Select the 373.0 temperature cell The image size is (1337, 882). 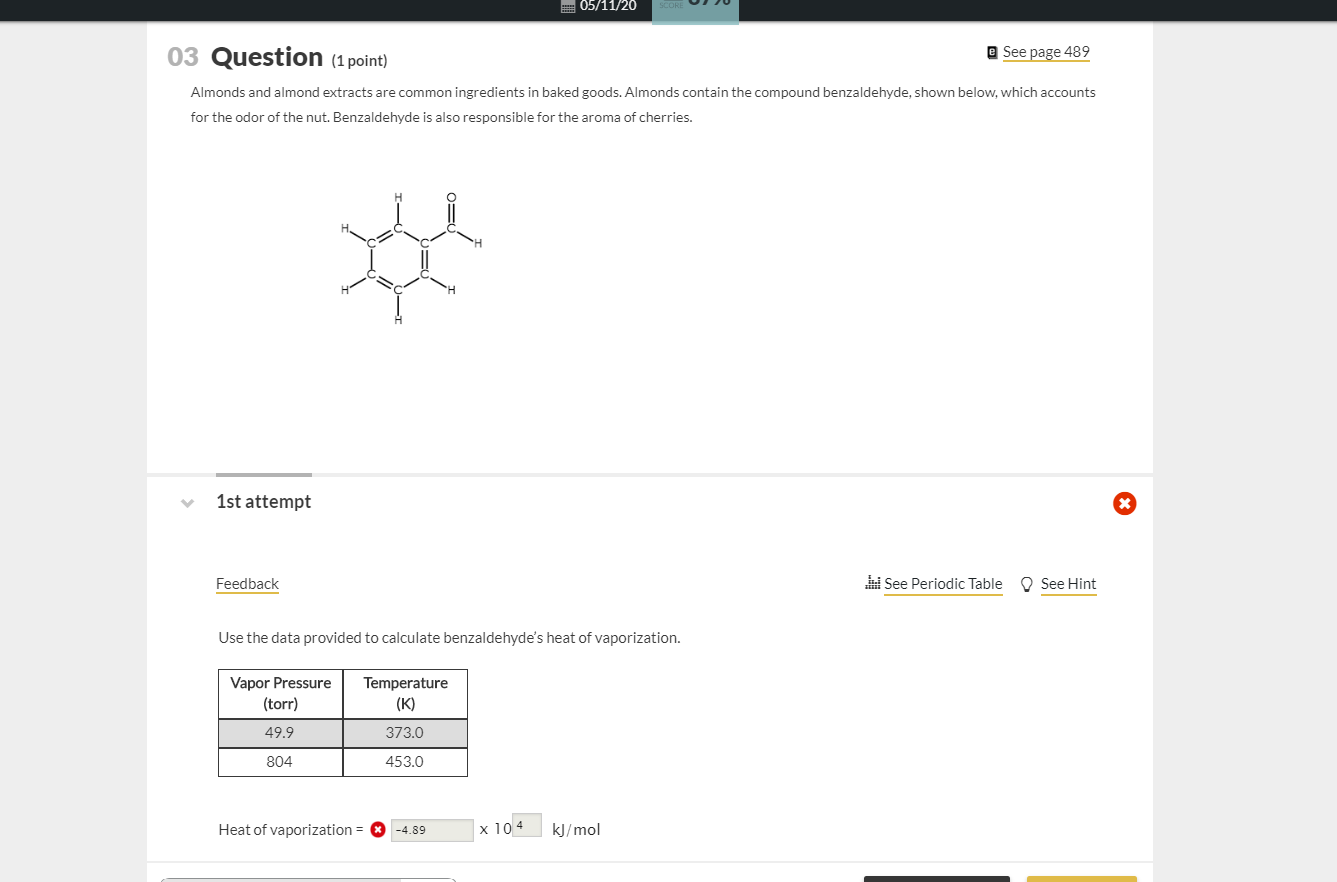pos(405,733)
